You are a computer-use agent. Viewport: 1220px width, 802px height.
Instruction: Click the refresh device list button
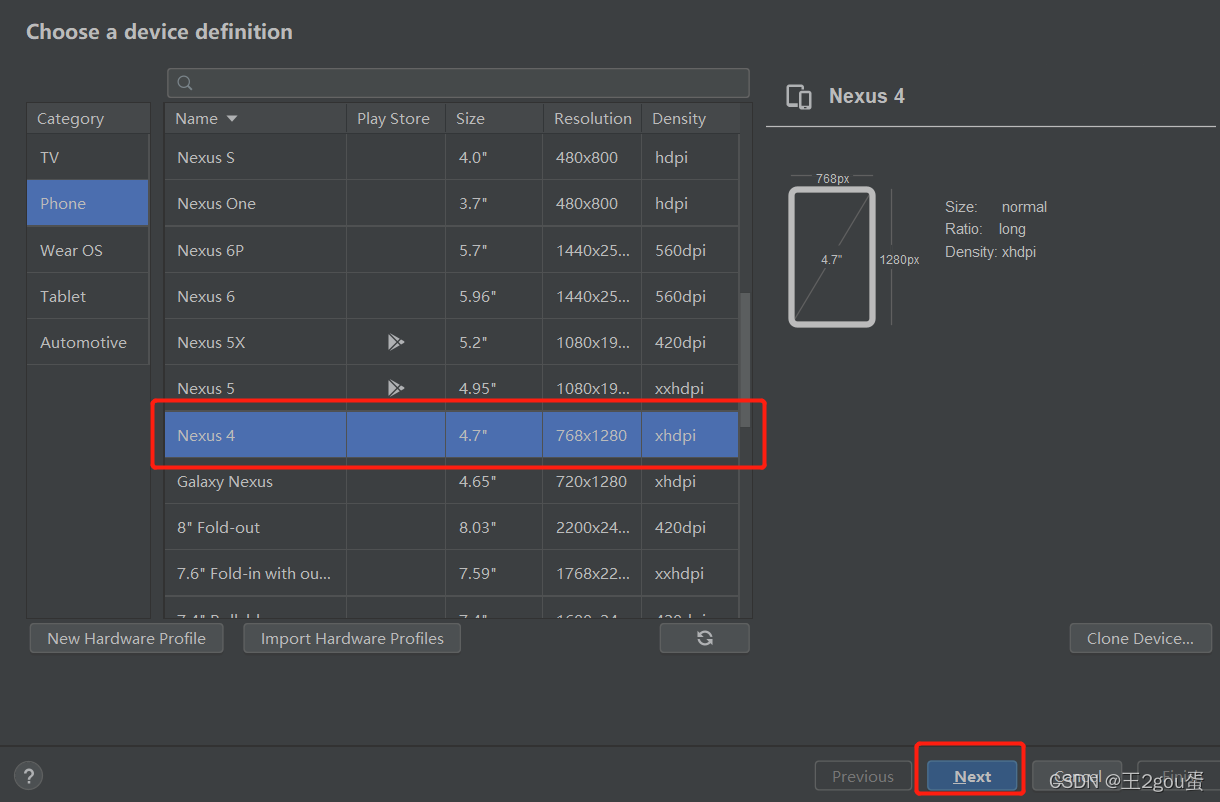704,638
